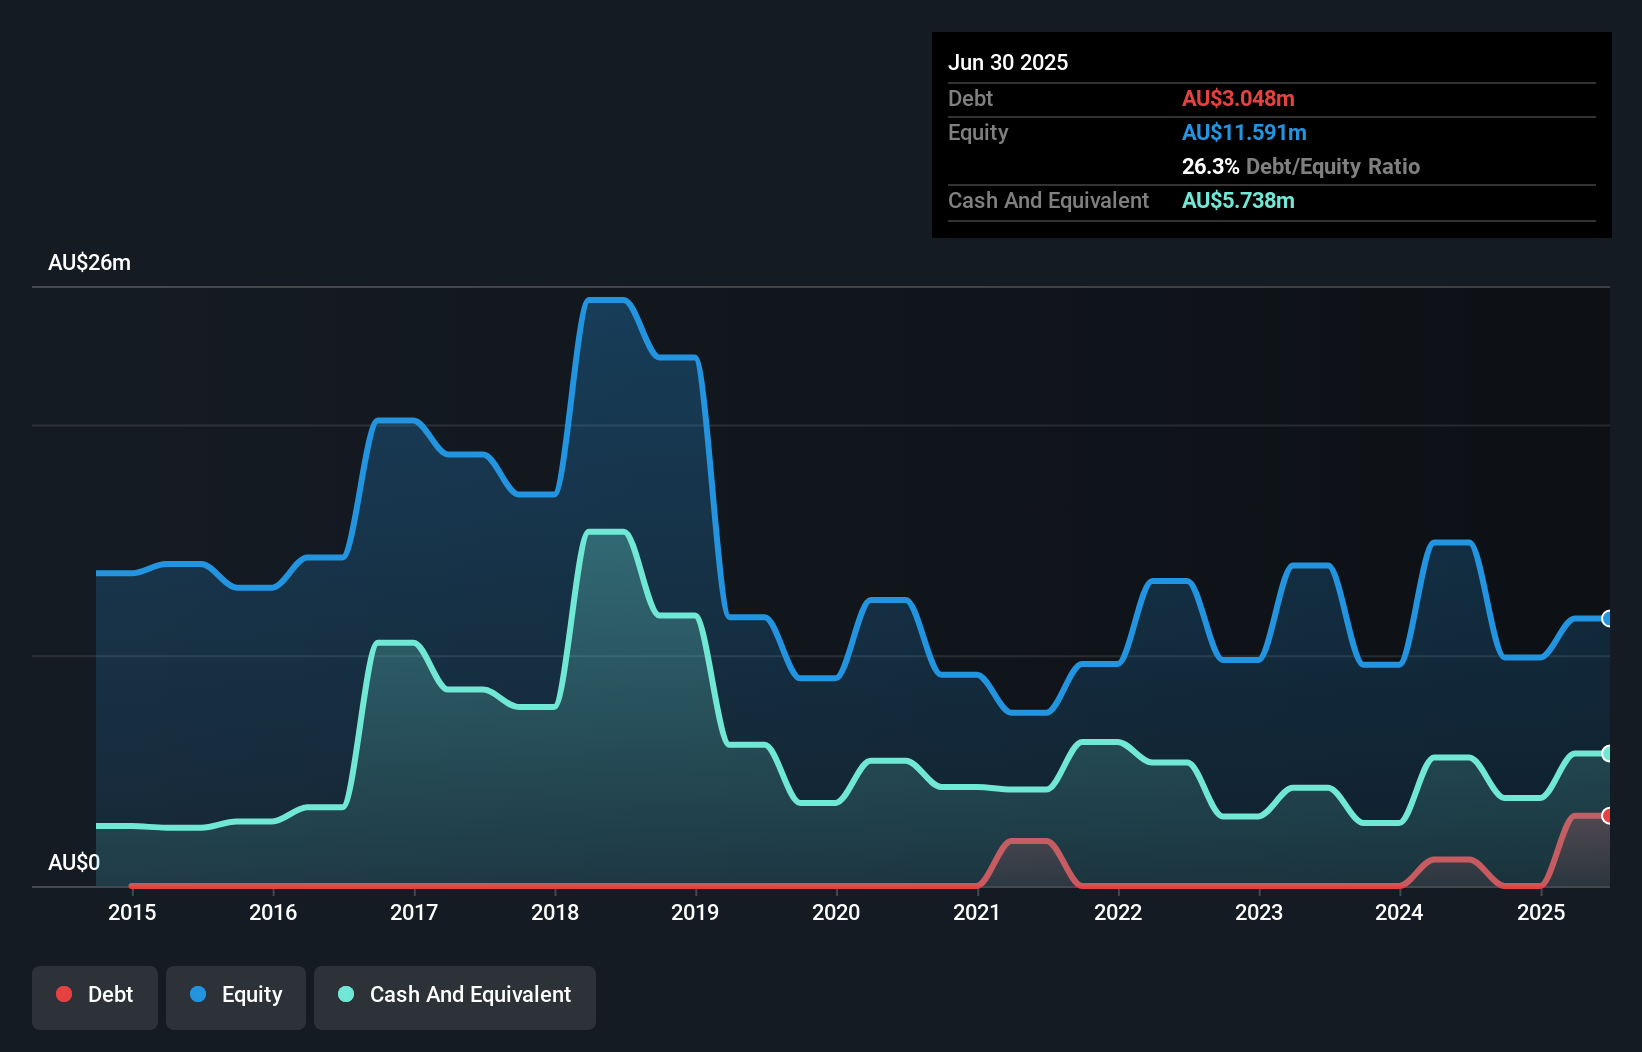Screen dimensions: 1642x1052
Task: Click the Jun 30 2025 tooltip date
Action: (x=1008, y=63)
